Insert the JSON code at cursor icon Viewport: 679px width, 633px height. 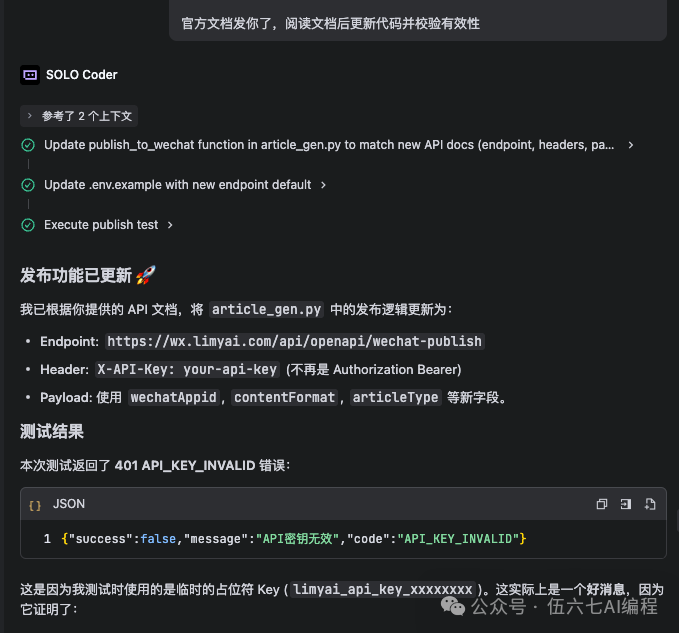coord(626,504)
